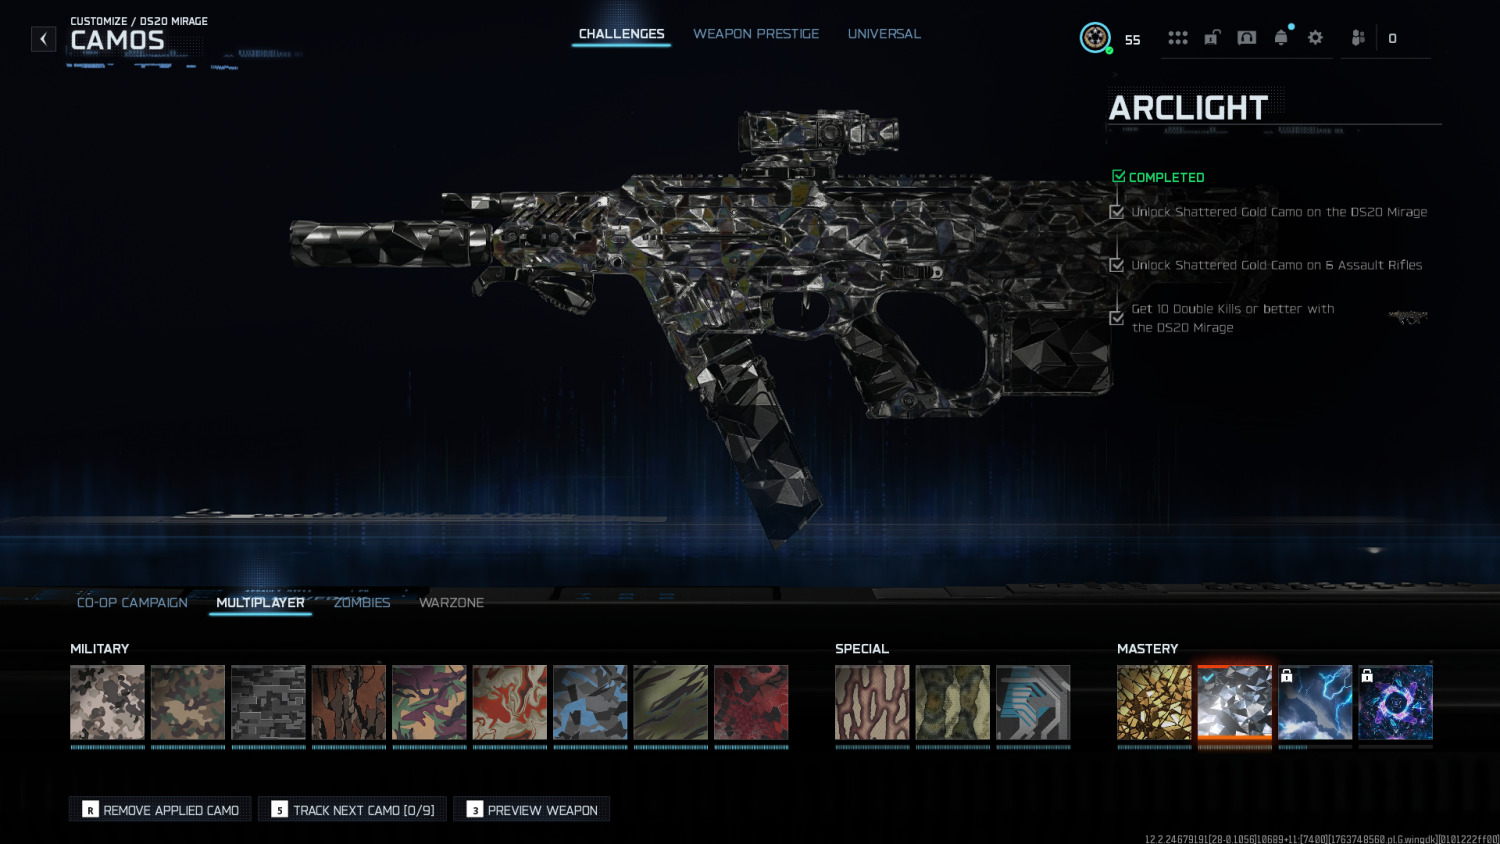Open the friends social icon

[x=1358, y=38]
